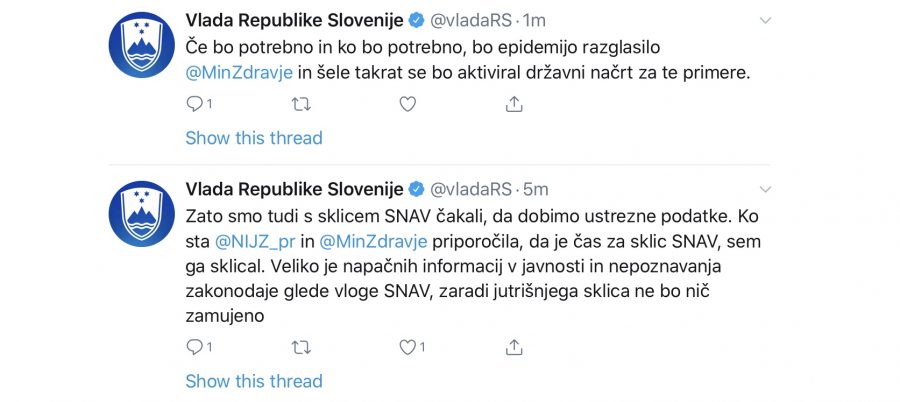Reply to the first tweet about epidemijo
The image size is (900, 402).
(x=194, y=103)
